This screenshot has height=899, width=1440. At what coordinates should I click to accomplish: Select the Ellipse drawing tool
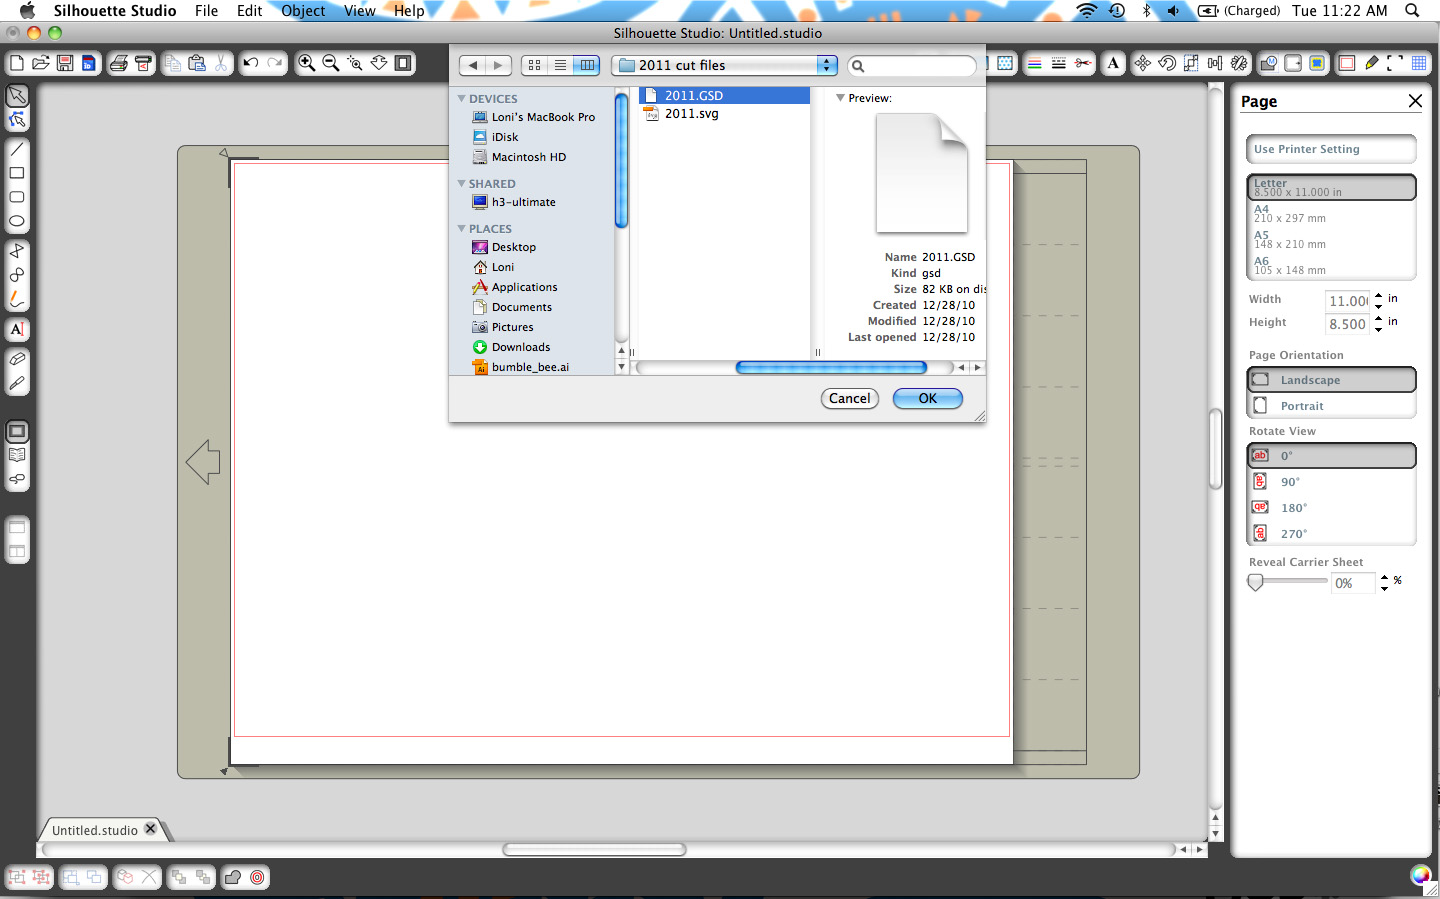coord(16,220)
